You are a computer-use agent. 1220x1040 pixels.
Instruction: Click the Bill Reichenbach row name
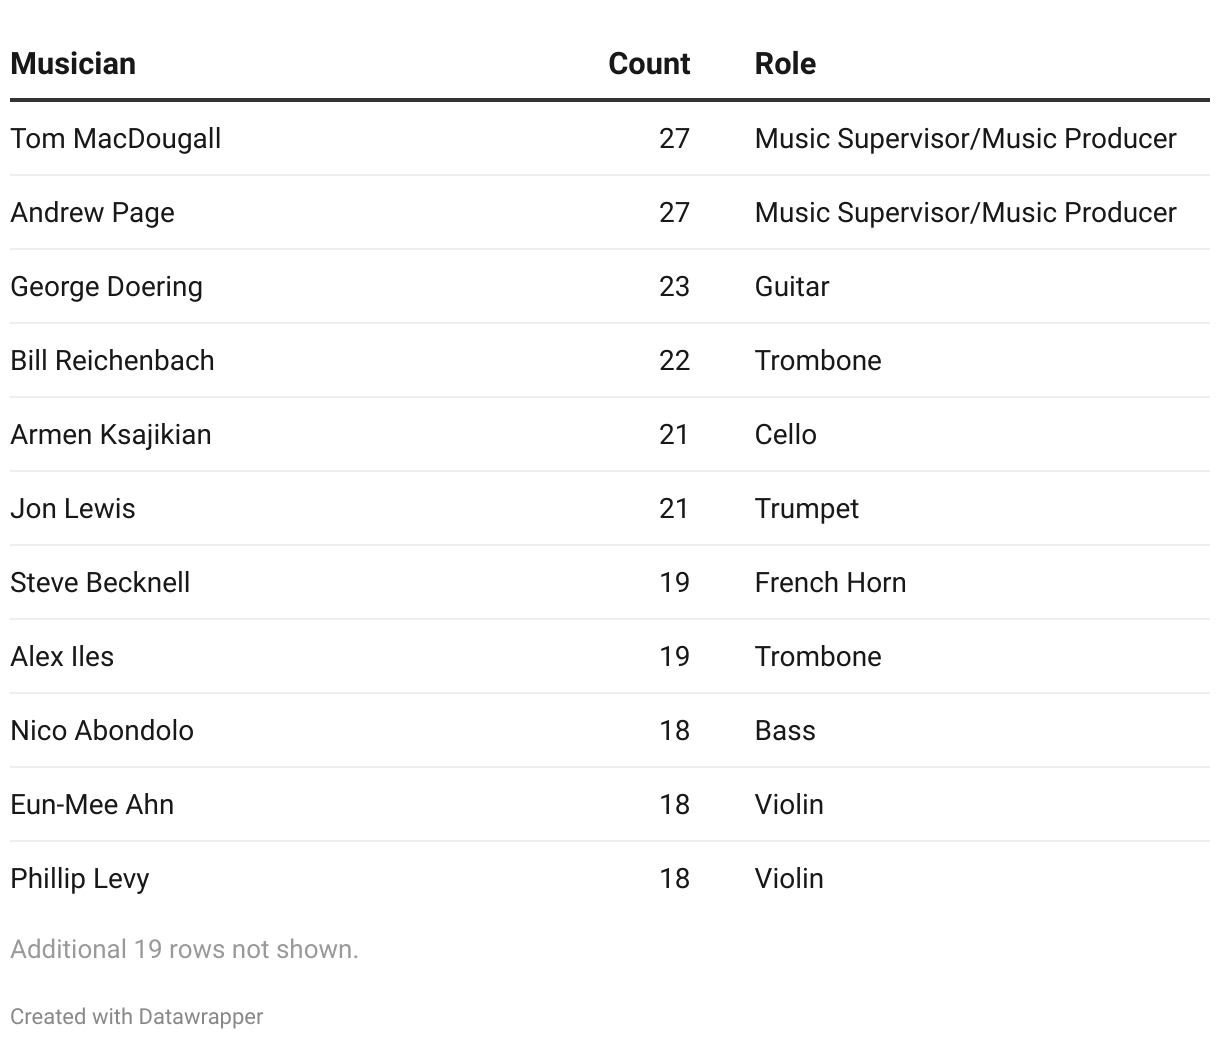112,360
